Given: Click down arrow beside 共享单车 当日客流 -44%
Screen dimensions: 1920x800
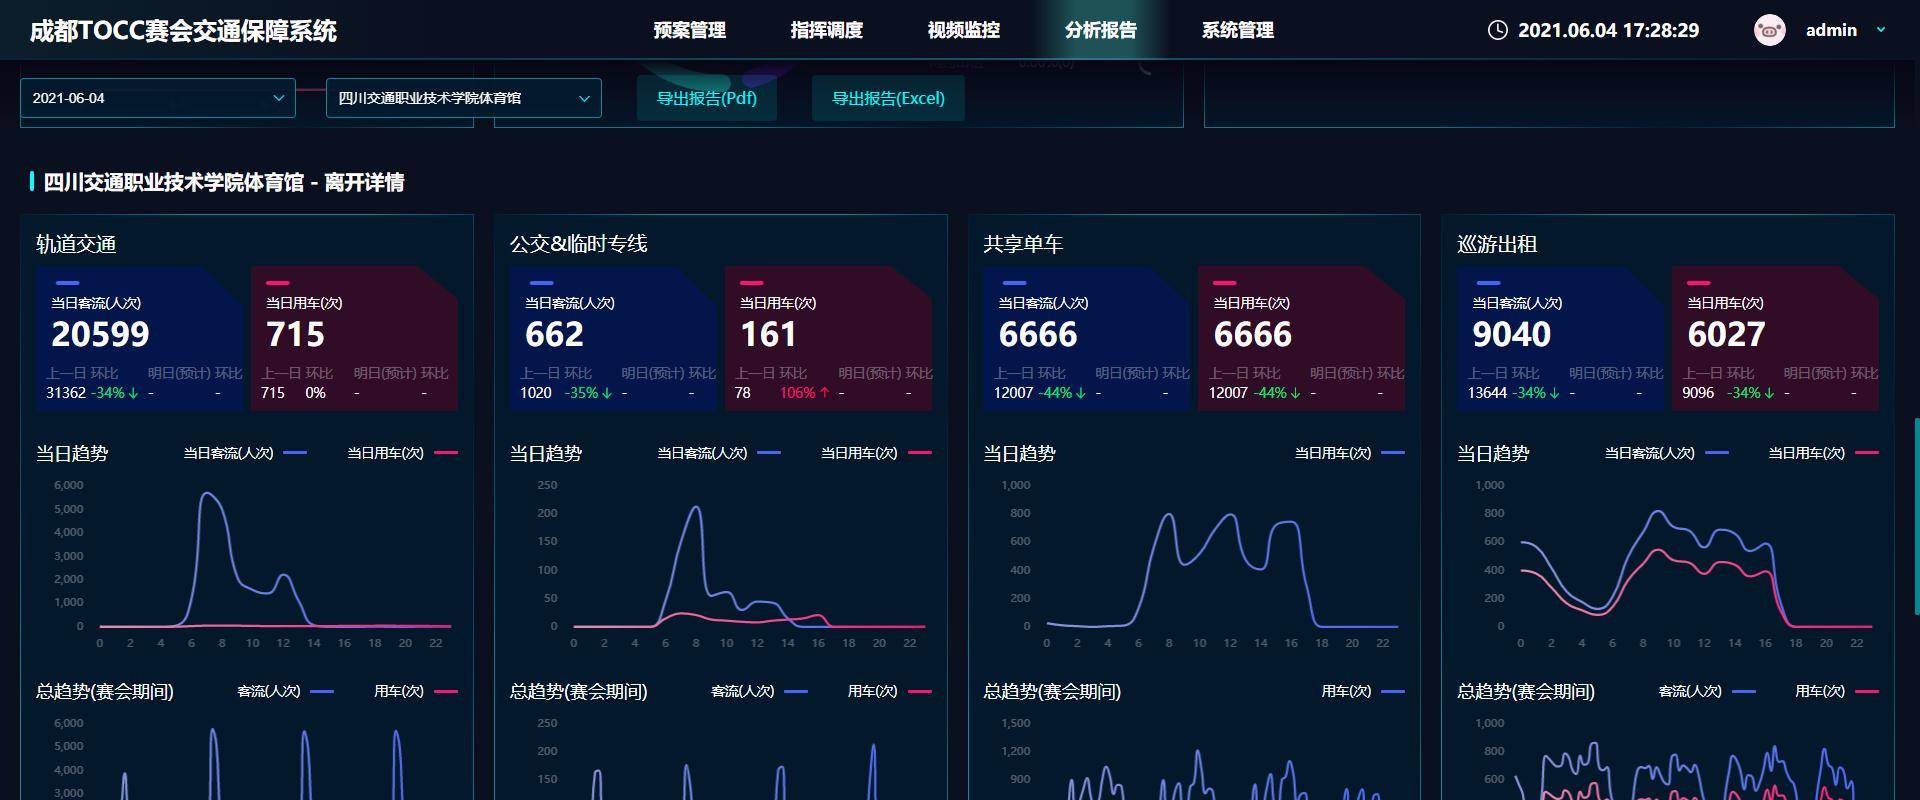Looking at the screenshot, I should pyautogui.click(x=1081, y=393).
